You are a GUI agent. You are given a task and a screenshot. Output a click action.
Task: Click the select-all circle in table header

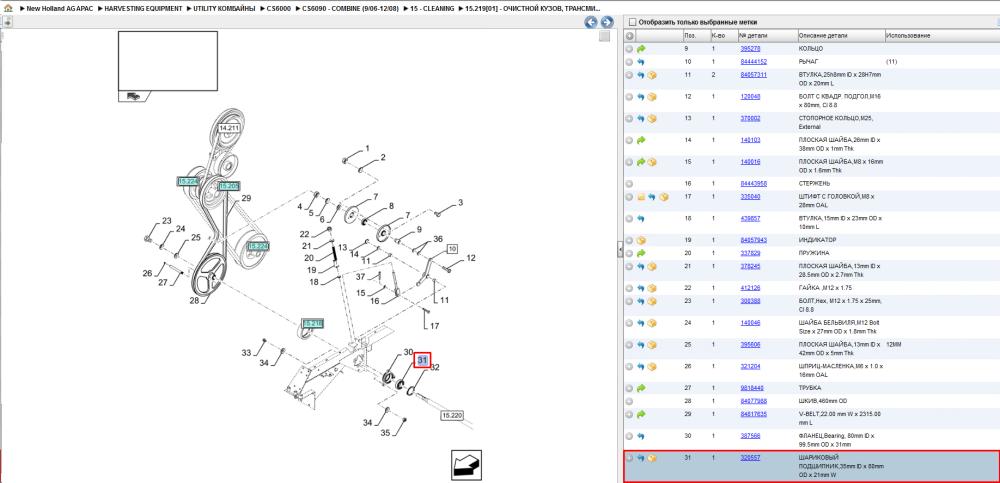click(629, 36)
